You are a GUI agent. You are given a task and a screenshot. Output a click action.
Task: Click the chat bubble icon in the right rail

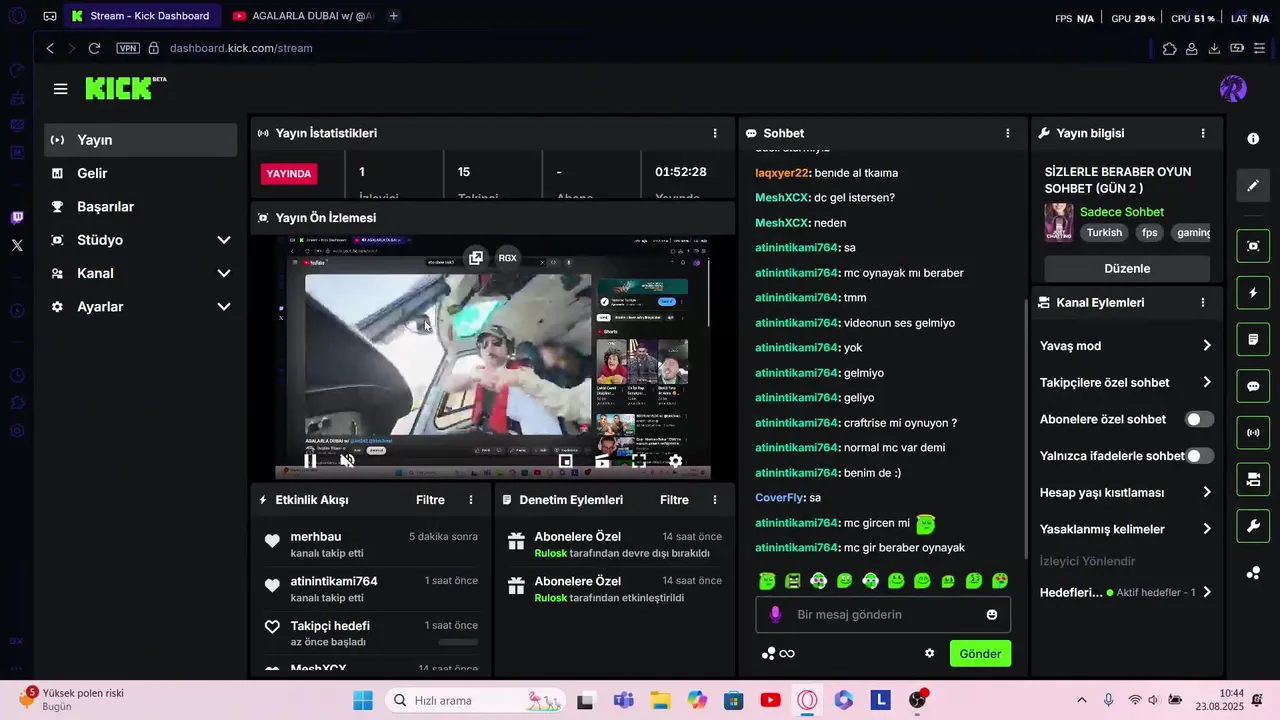coord(1253,386)
